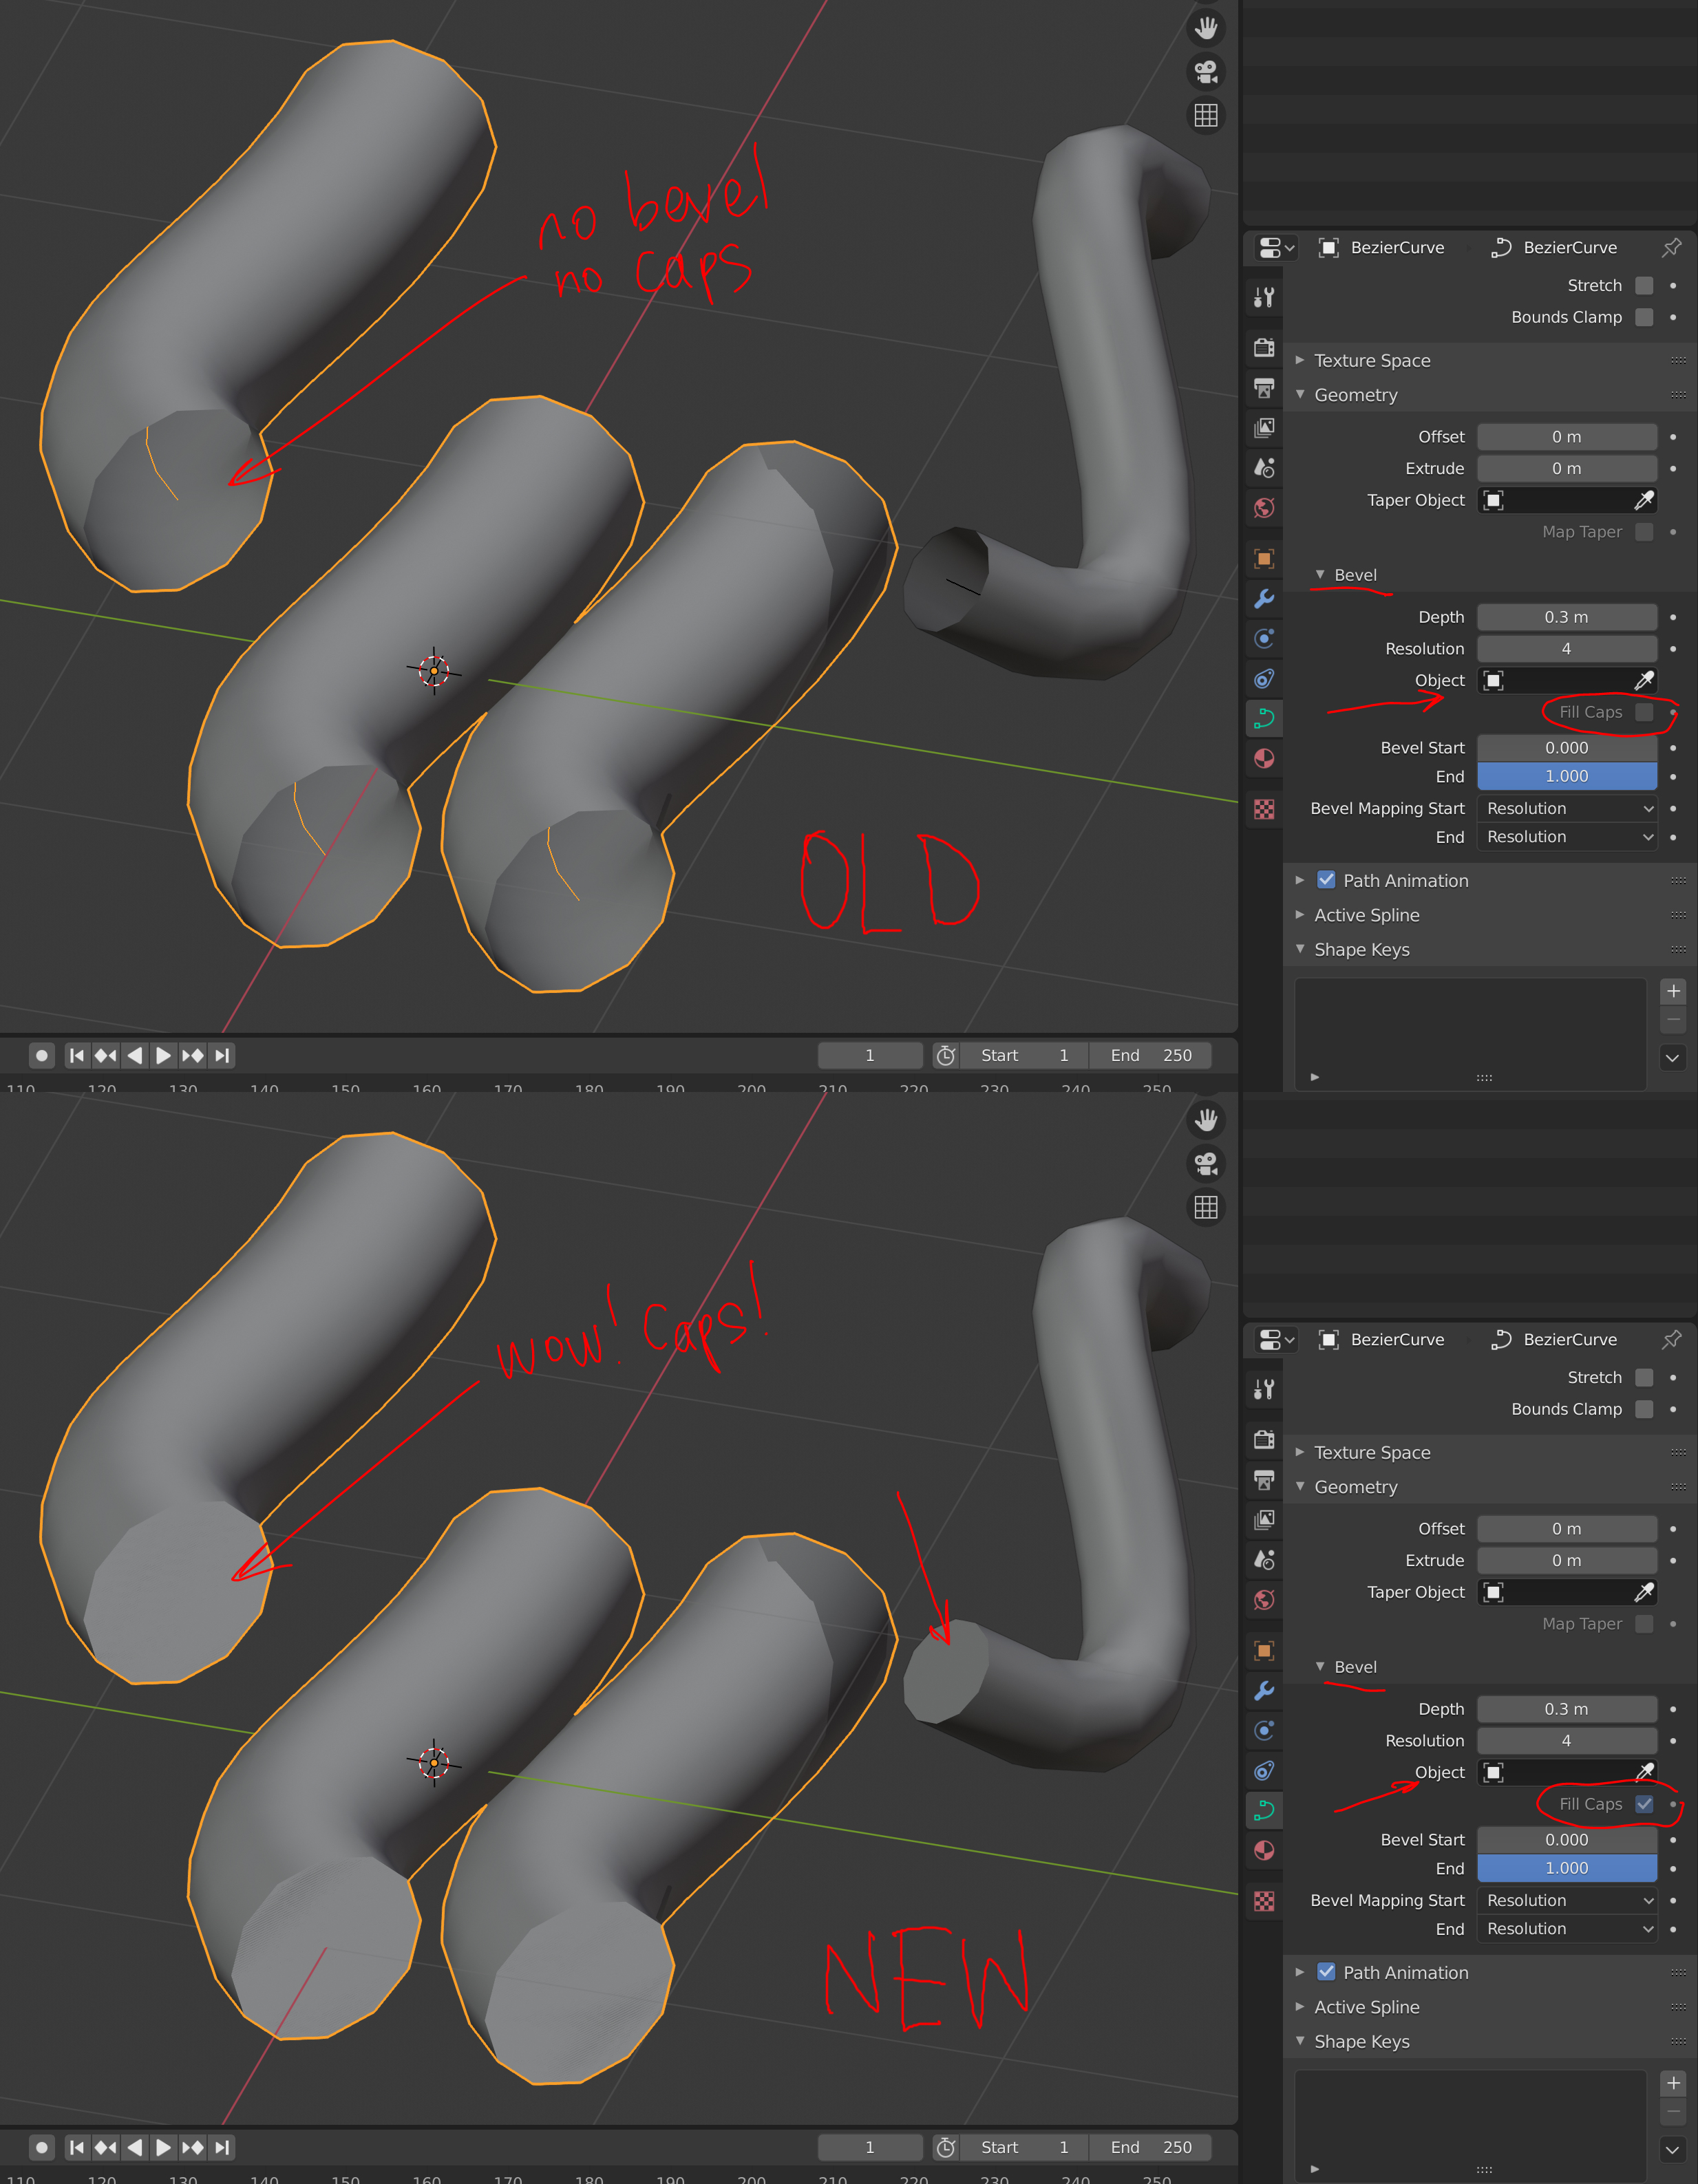This screenshot has height=2184, width=1698.
Task: Play animation in the top timeline
Action: 163,1055
